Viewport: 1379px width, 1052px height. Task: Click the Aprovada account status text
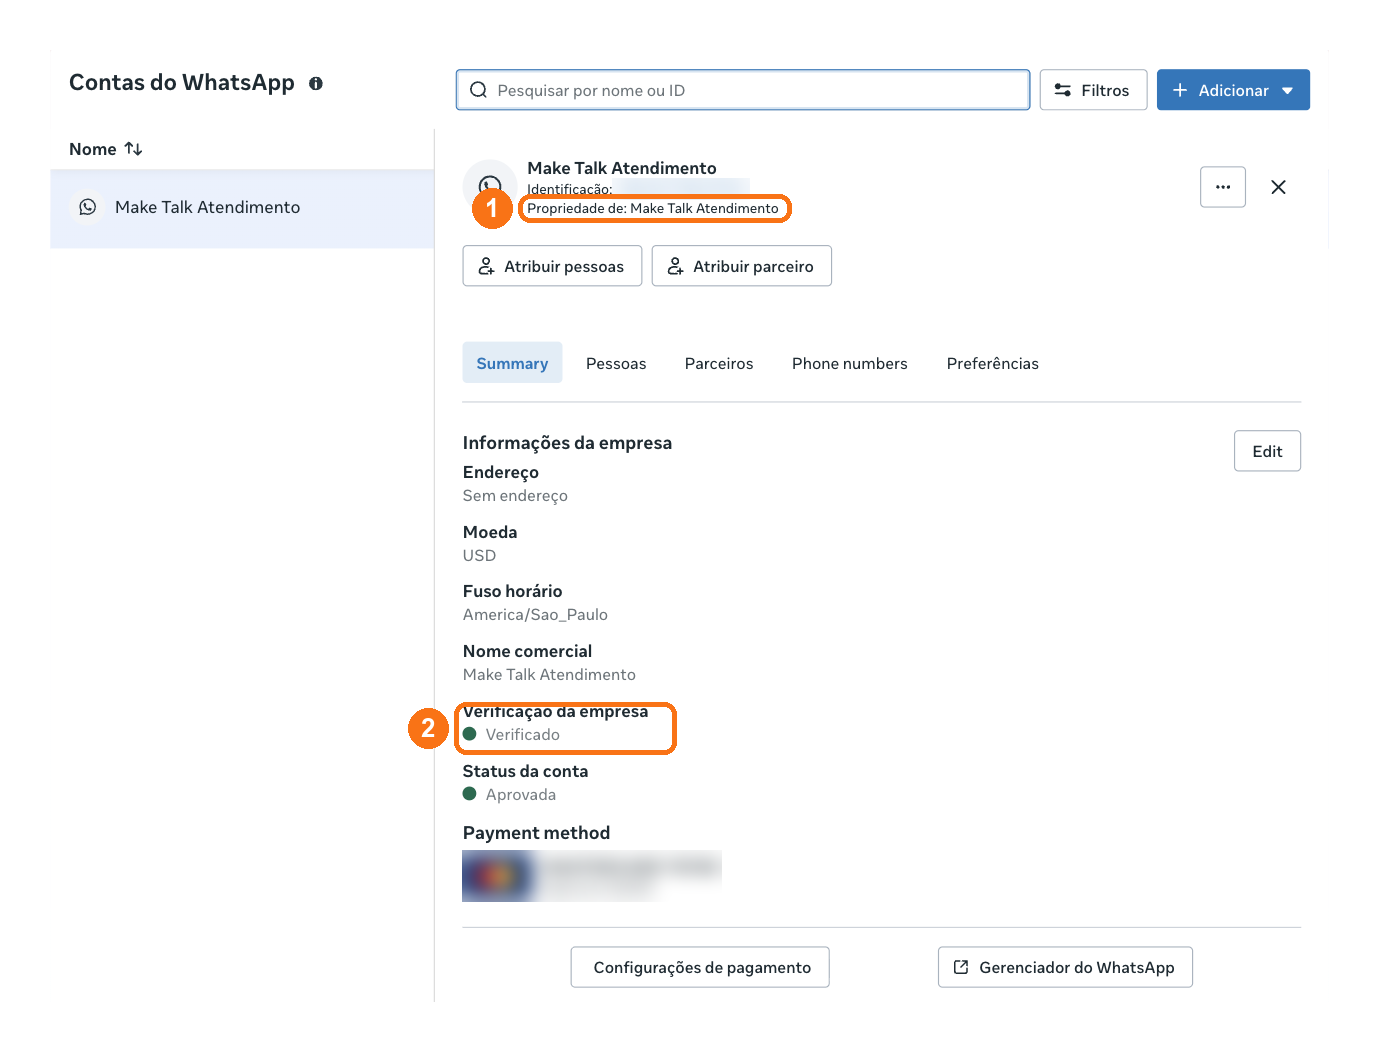tap(521, 795)
